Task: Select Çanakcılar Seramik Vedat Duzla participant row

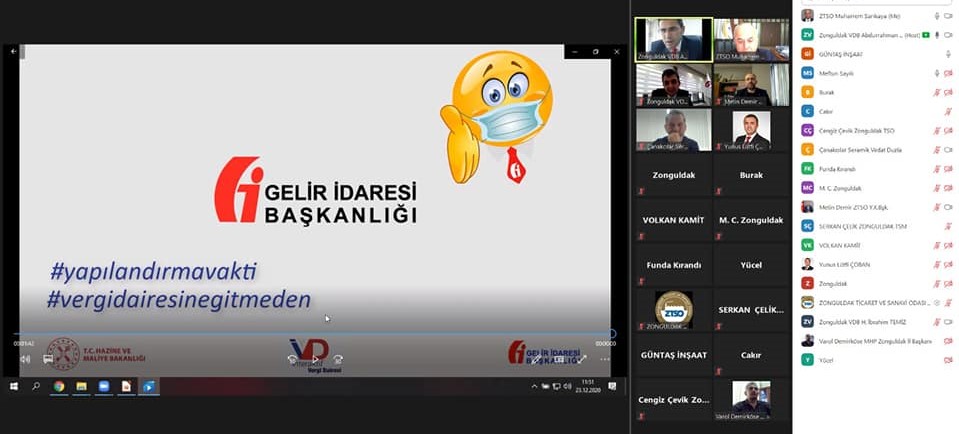Action: coord(876,150)
